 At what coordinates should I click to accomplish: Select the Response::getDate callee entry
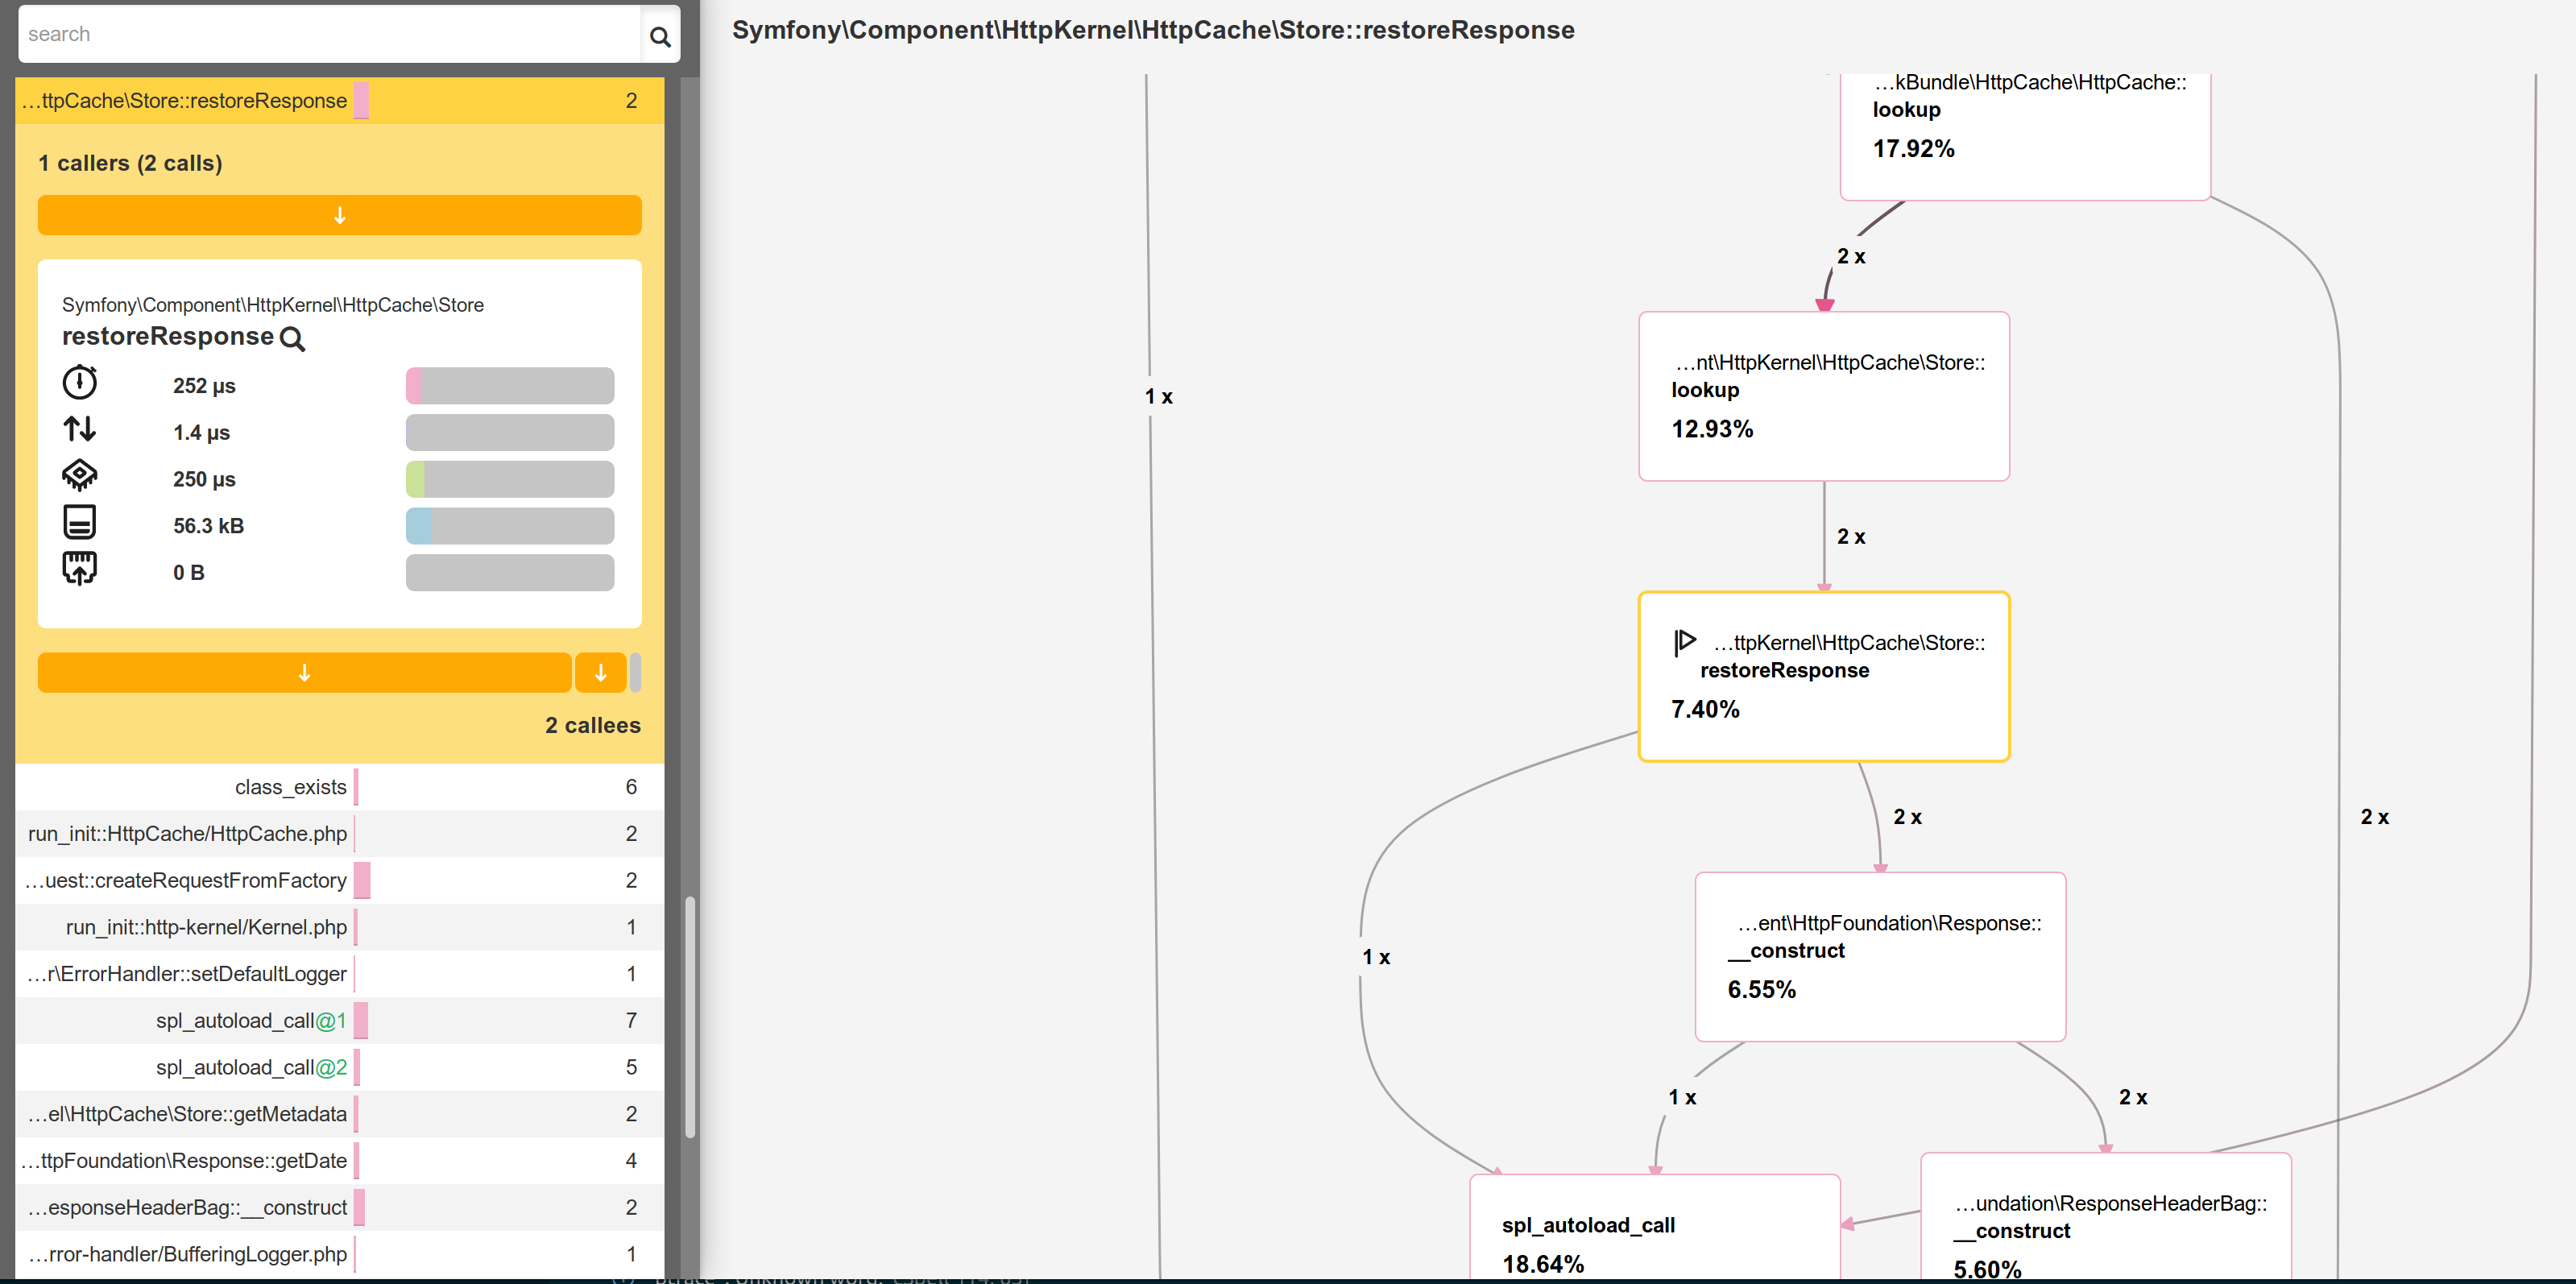[185, 1160]
